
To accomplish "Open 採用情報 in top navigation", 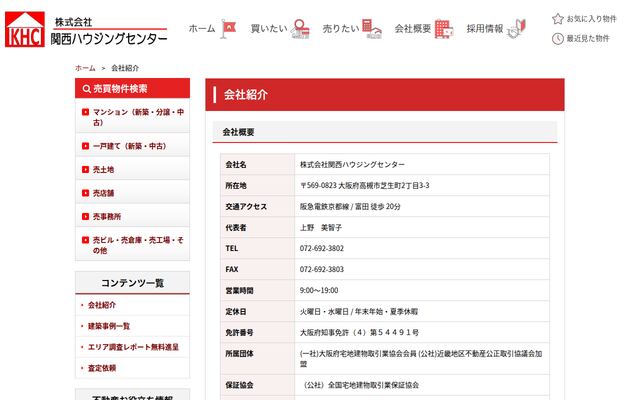I will click(485, 29).
